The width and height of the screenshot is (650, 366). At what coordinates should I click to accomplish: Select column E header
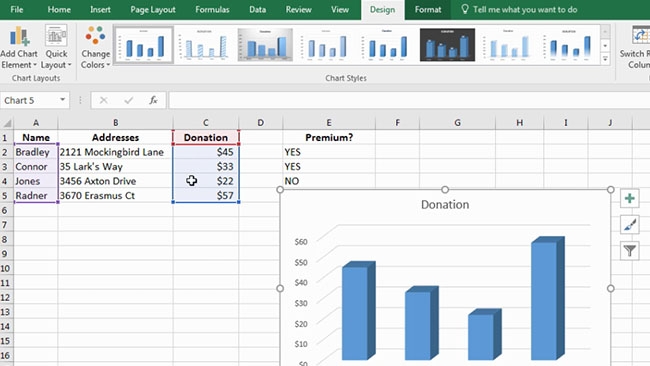[329, 123]
